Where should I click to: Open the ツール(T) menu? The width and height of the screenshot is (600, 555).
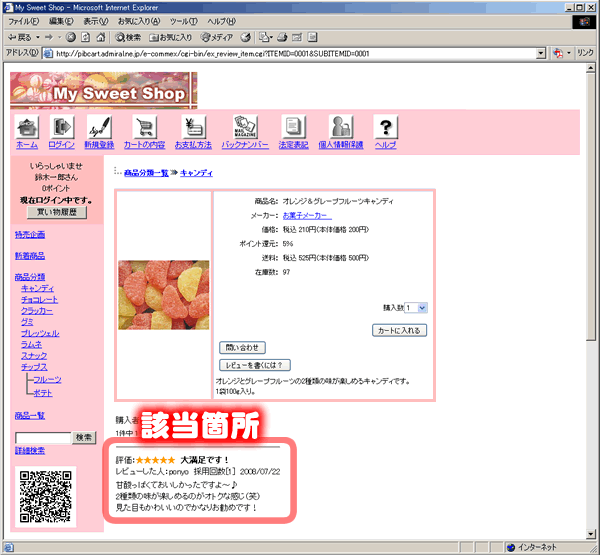pyautogui.click(x=184, y=21)
